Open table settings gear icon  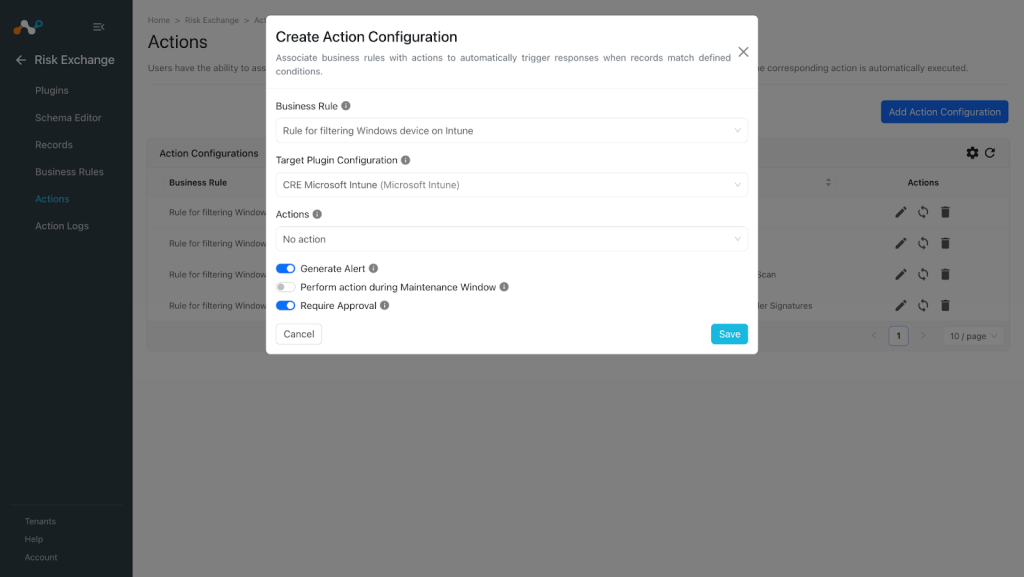972,153
